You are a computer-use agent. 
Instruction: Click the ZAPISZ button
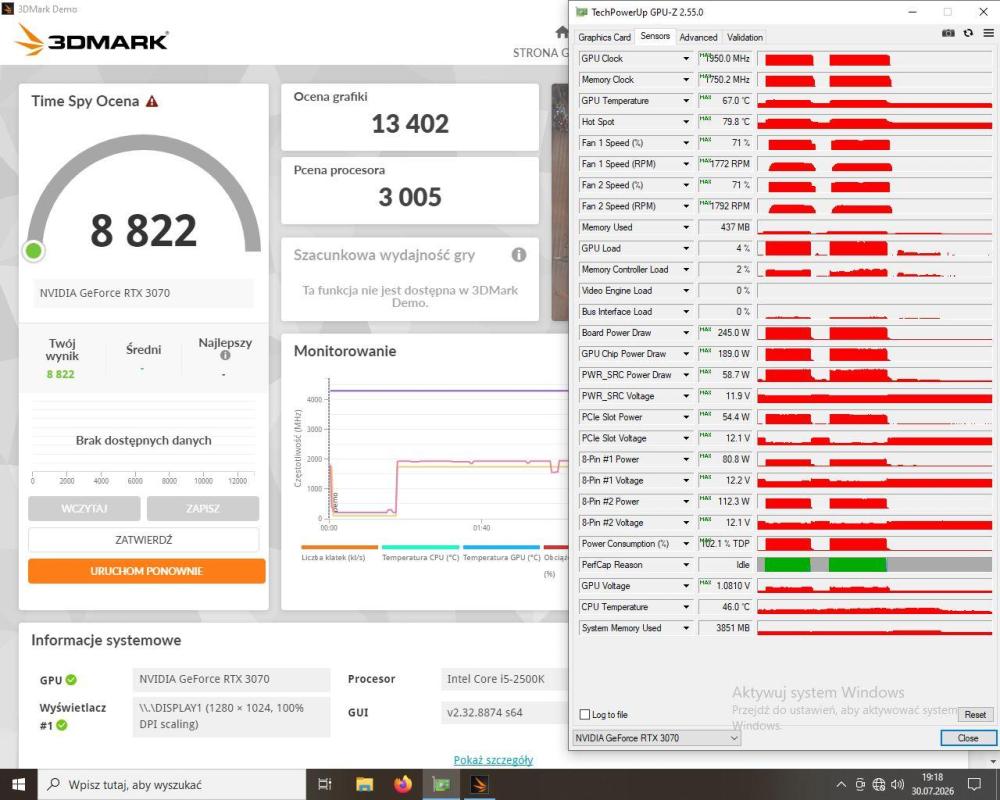pos(203,508)
